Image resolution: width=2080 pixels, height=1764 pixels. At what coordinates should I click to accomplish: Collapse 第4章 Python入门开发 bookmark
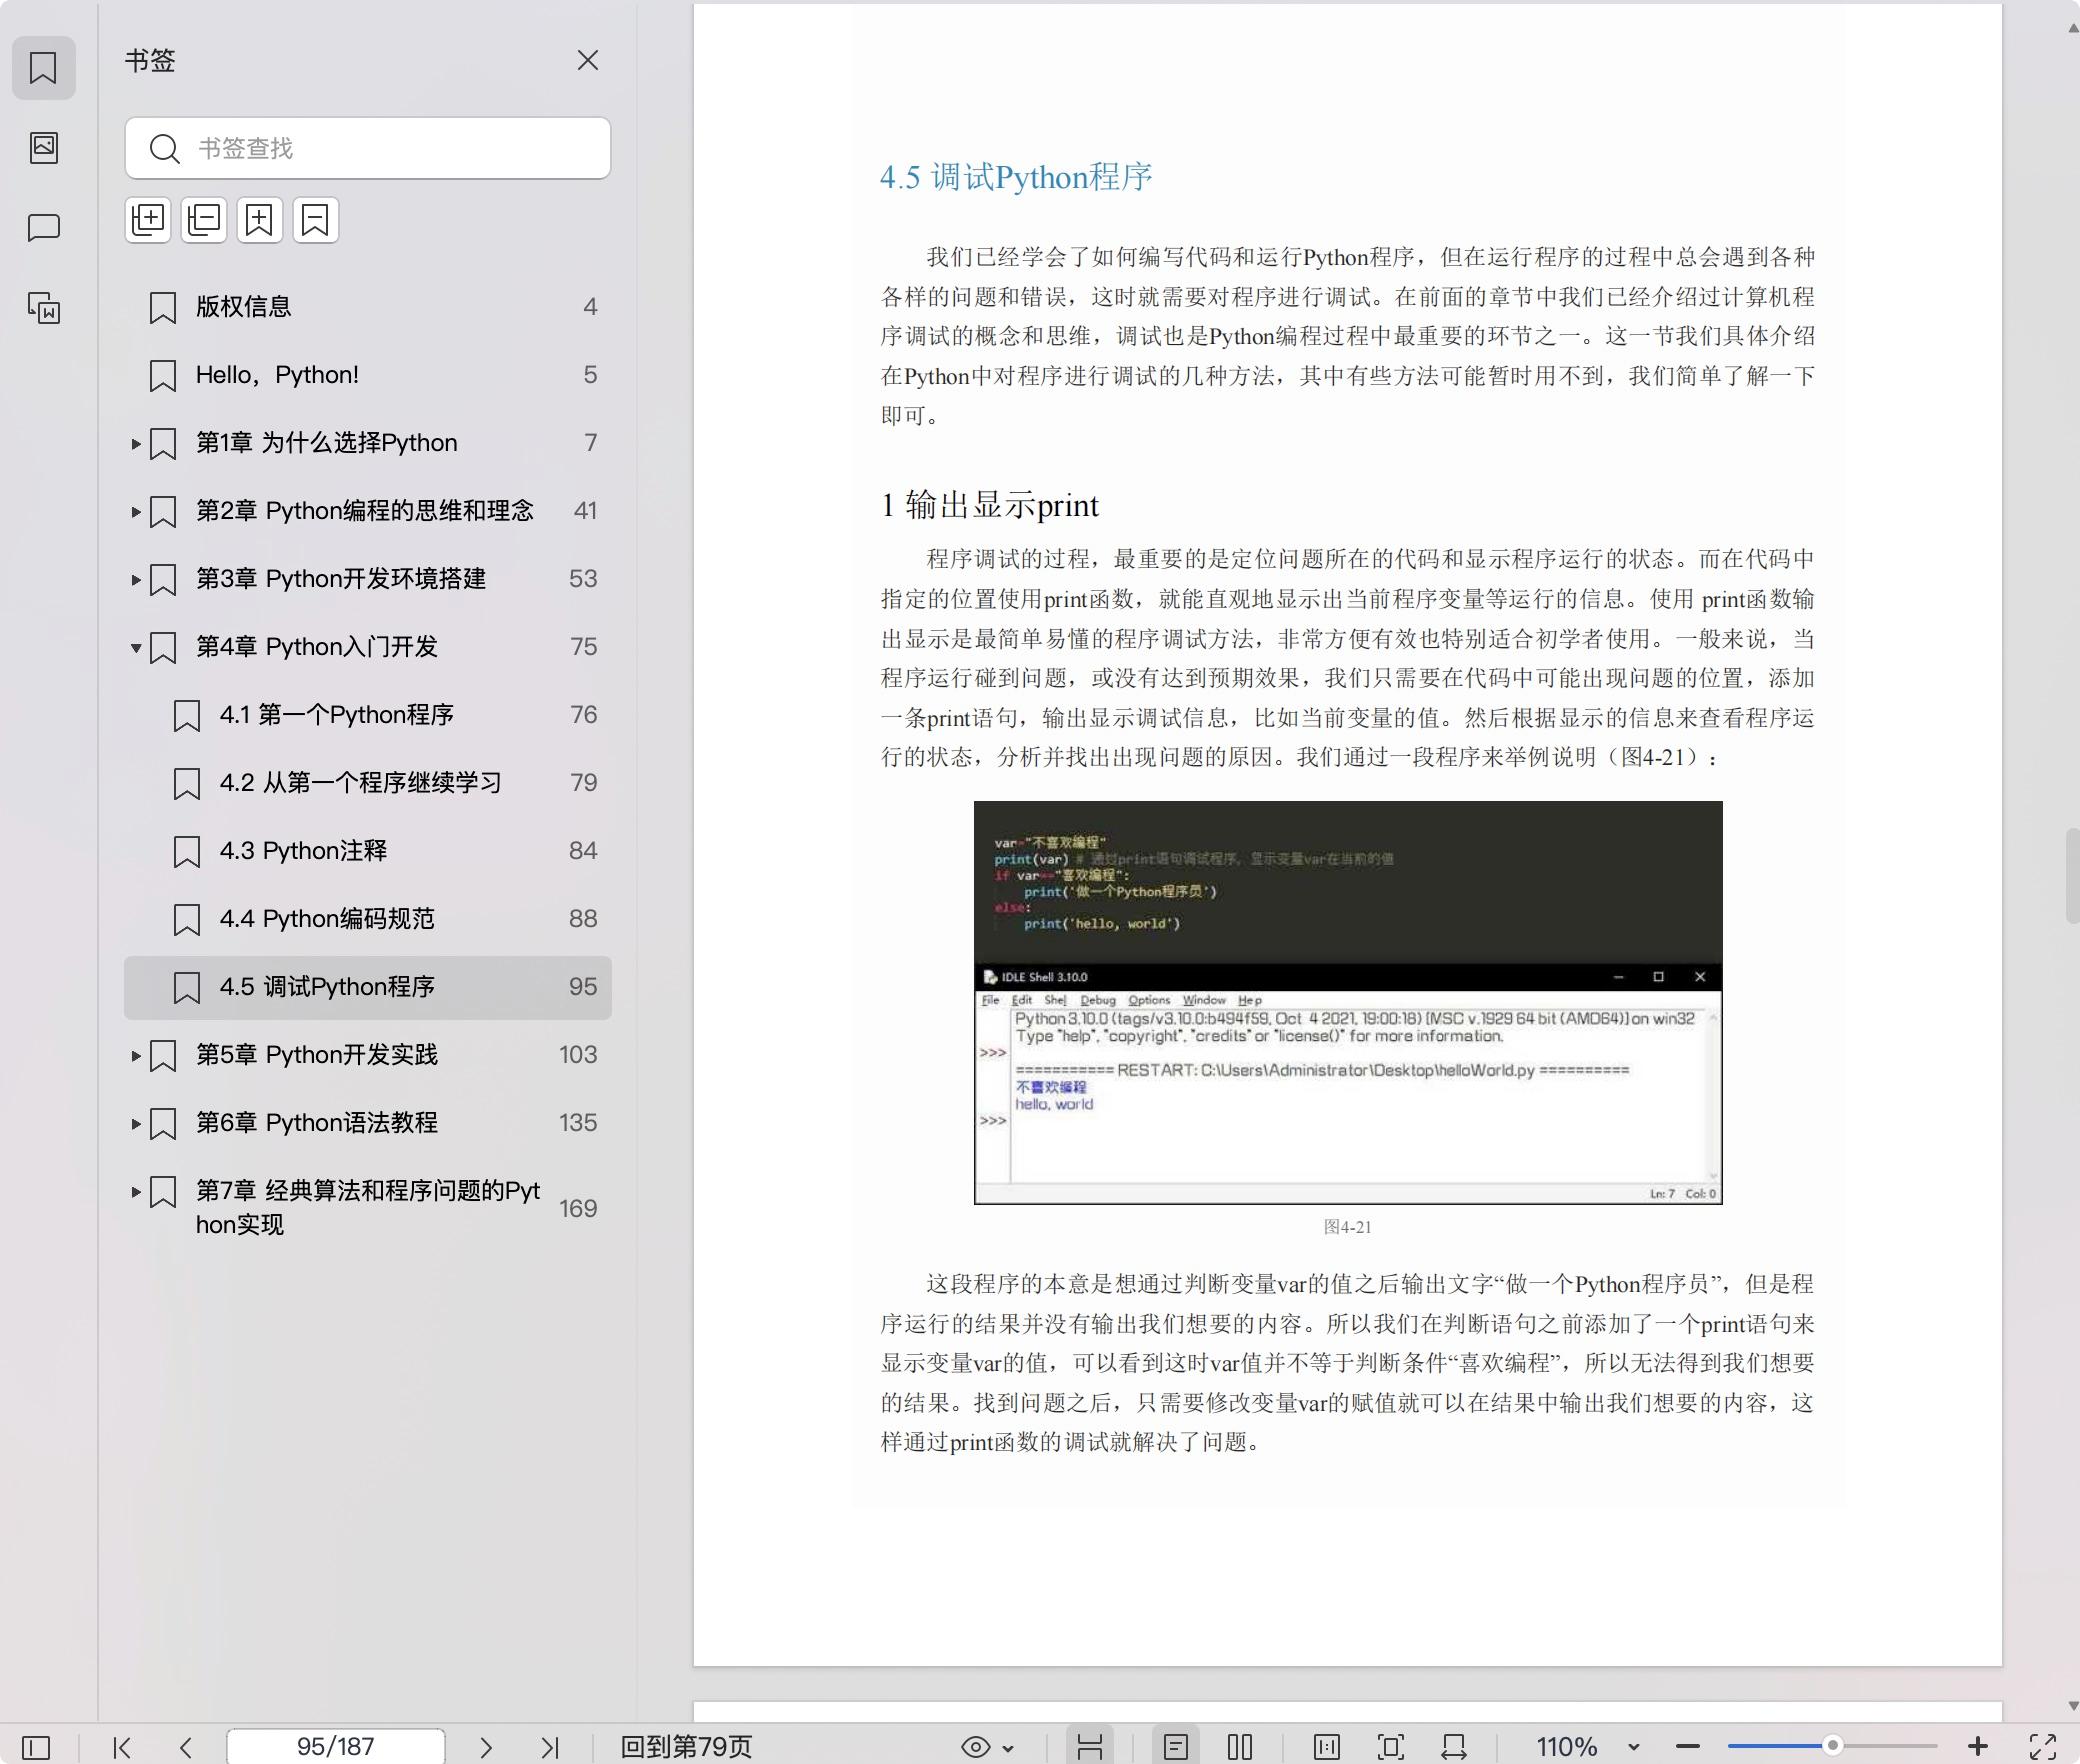click(136, 647)
